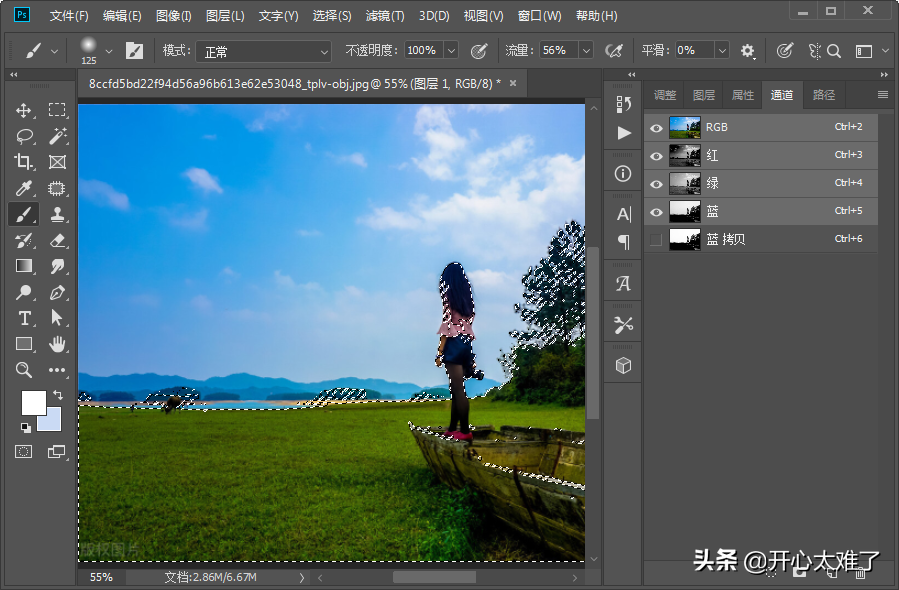The width and height of the screenshot is (899, 590).
Task: Toggle pressure control for brush size
Action: (x=784, y=51)
